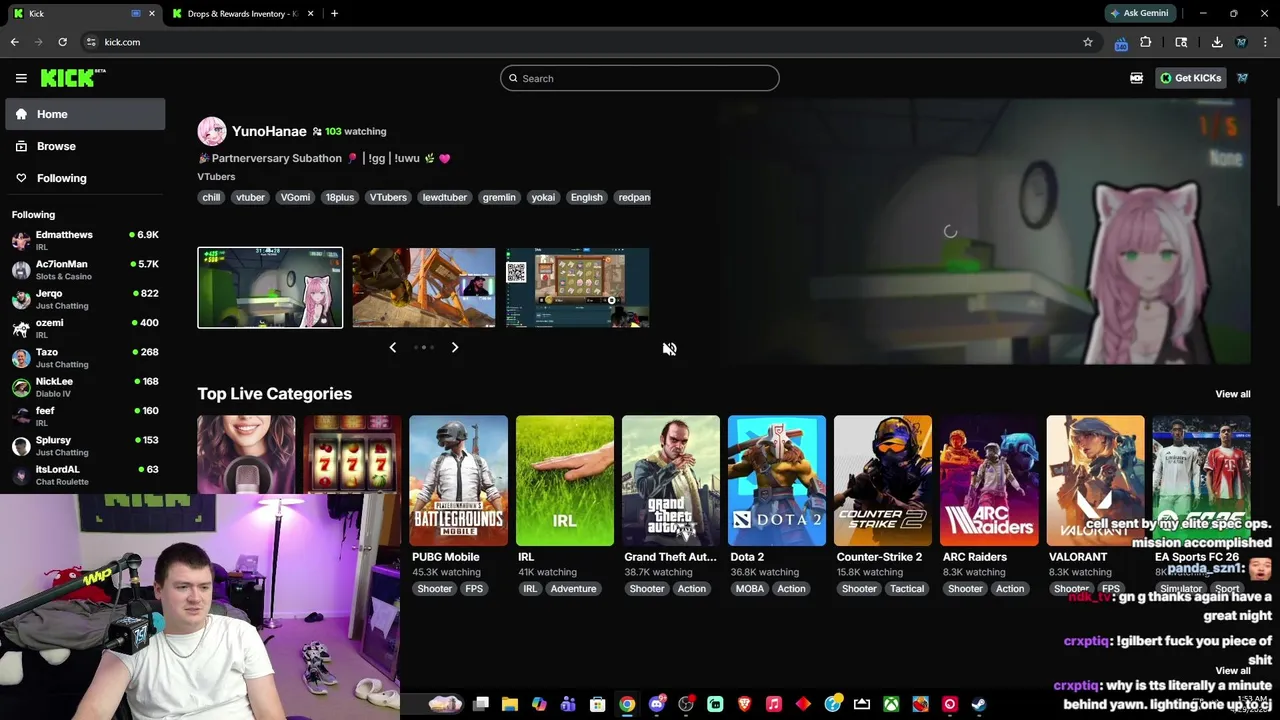This screenshot has height=720, width=1280.
Task: Open Chrome from the taskbar
Action: pyautogui.click(x=627, y=704)
